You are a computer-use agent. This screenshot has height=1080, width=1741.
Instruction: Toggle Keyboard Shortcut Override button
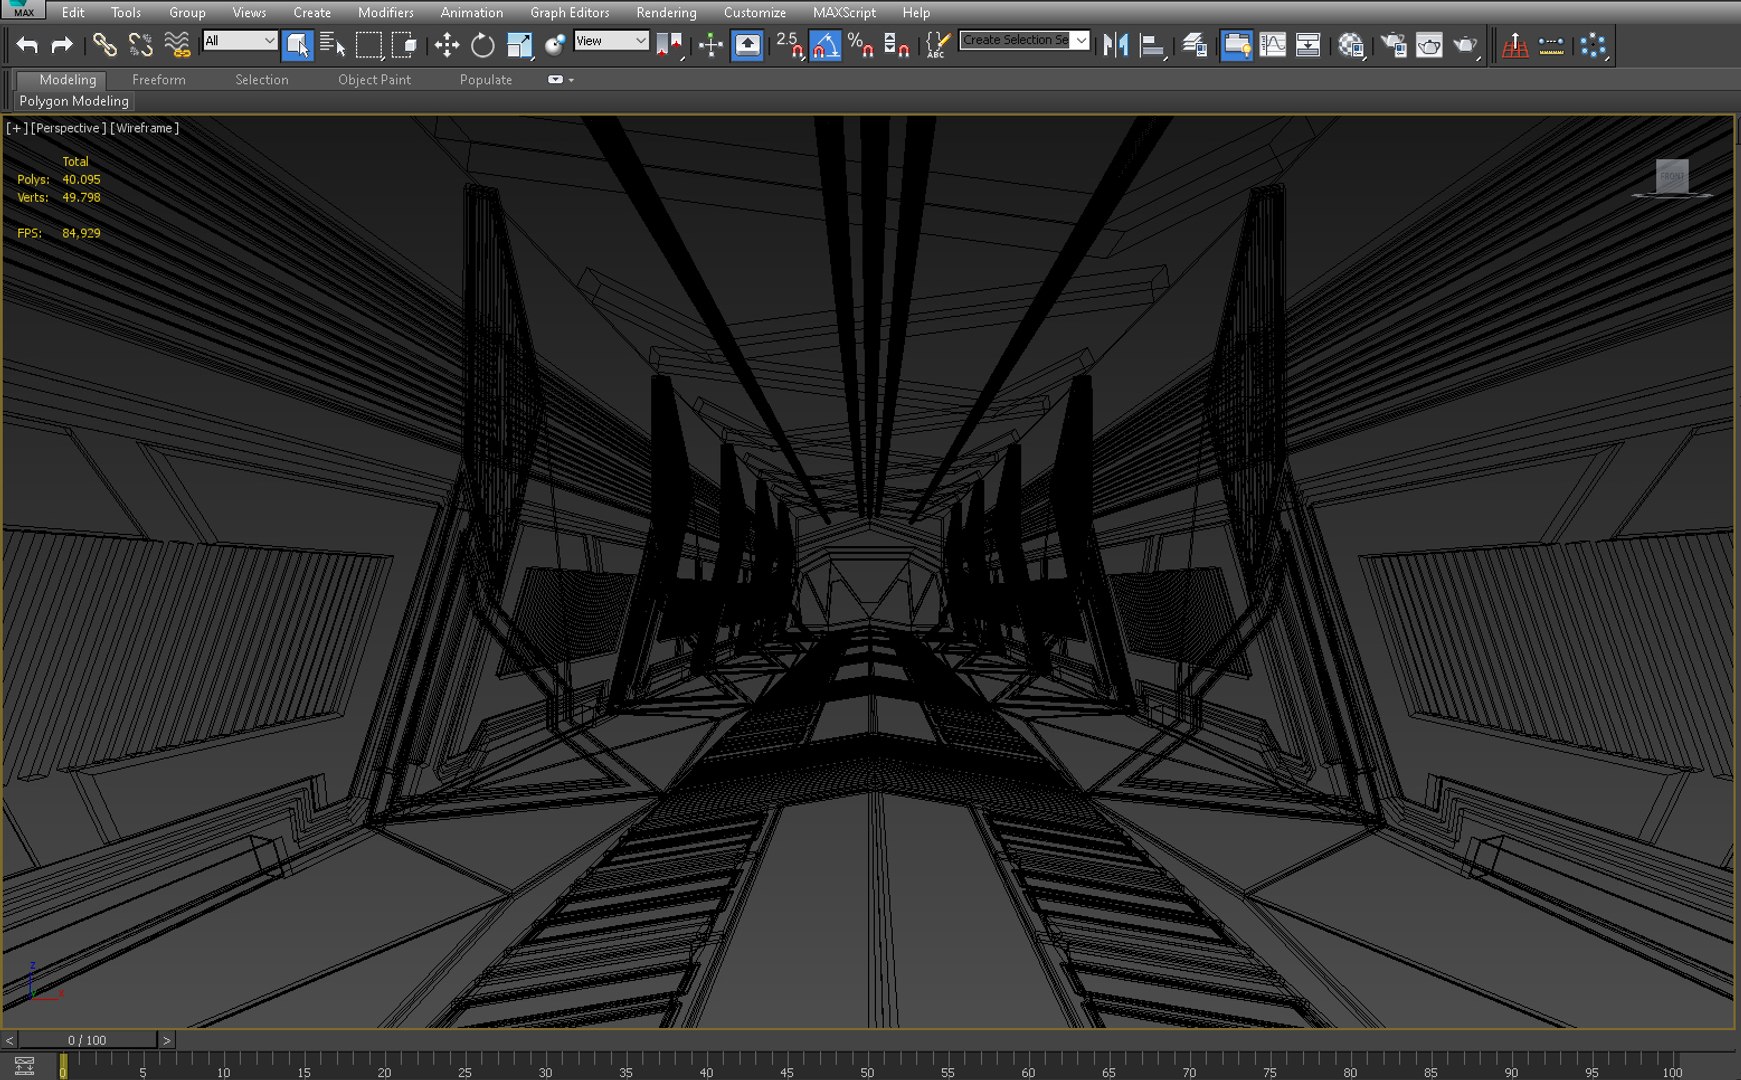(x=747, y=45)
